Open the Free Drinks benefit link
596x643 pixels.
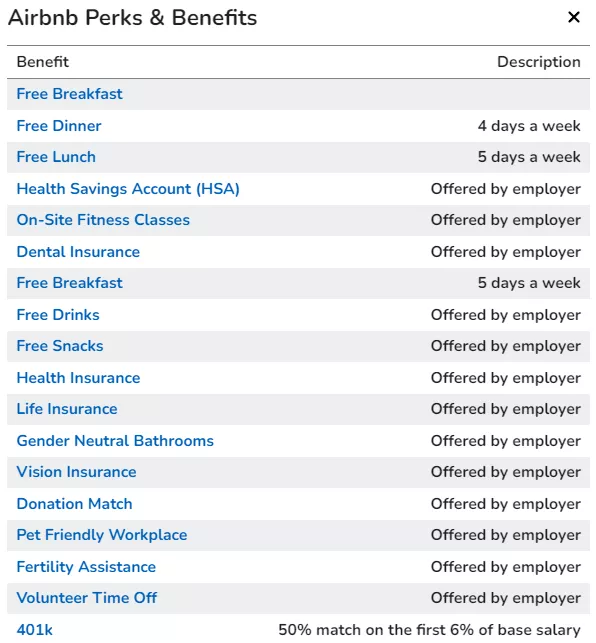click(58, 315)
